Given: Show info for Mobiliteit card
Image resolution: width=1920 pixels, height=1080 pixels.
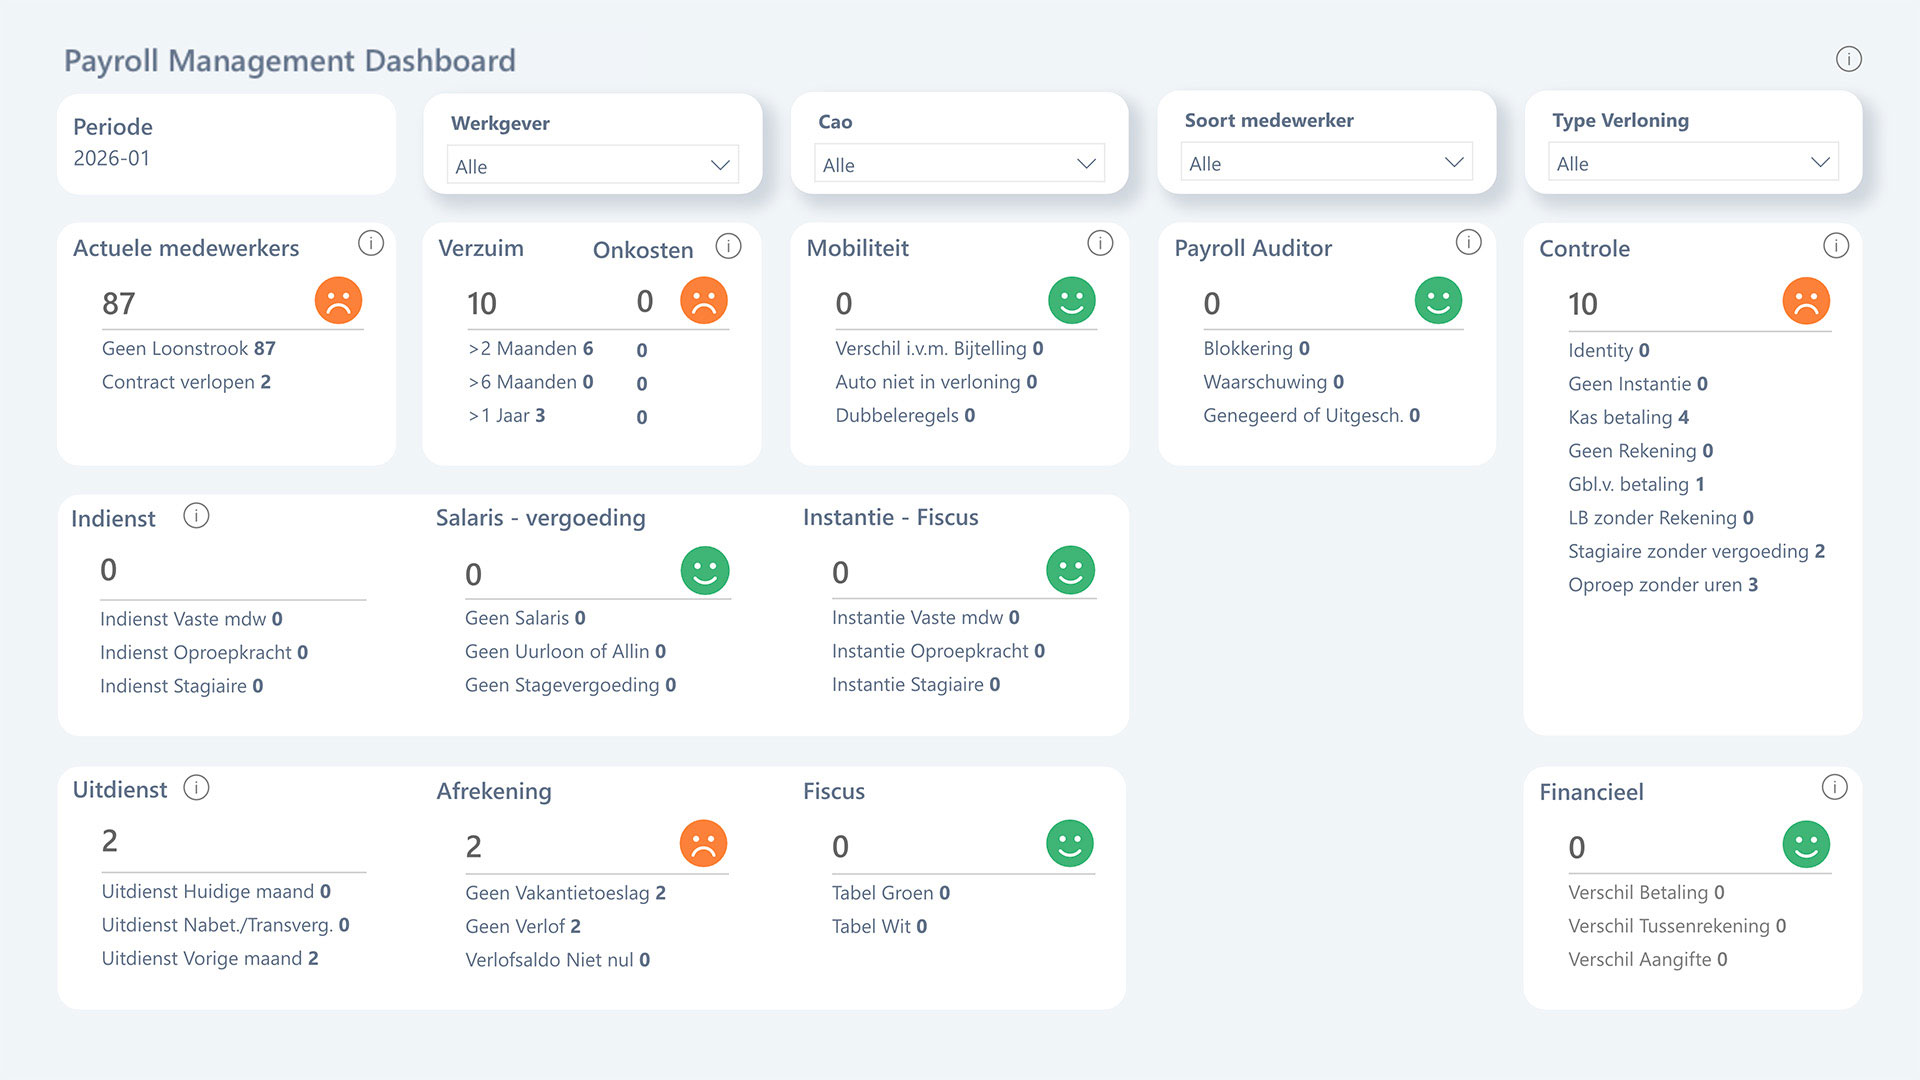Looking at the screenshot, I should coord(1100,243).
